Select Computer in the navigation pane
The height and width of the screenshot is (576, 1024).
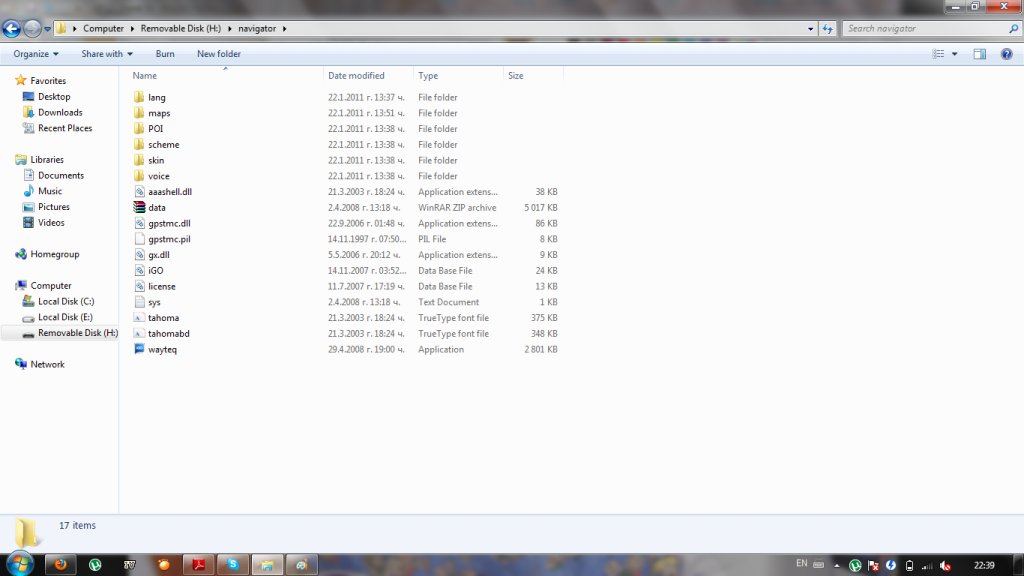point(51,285)
